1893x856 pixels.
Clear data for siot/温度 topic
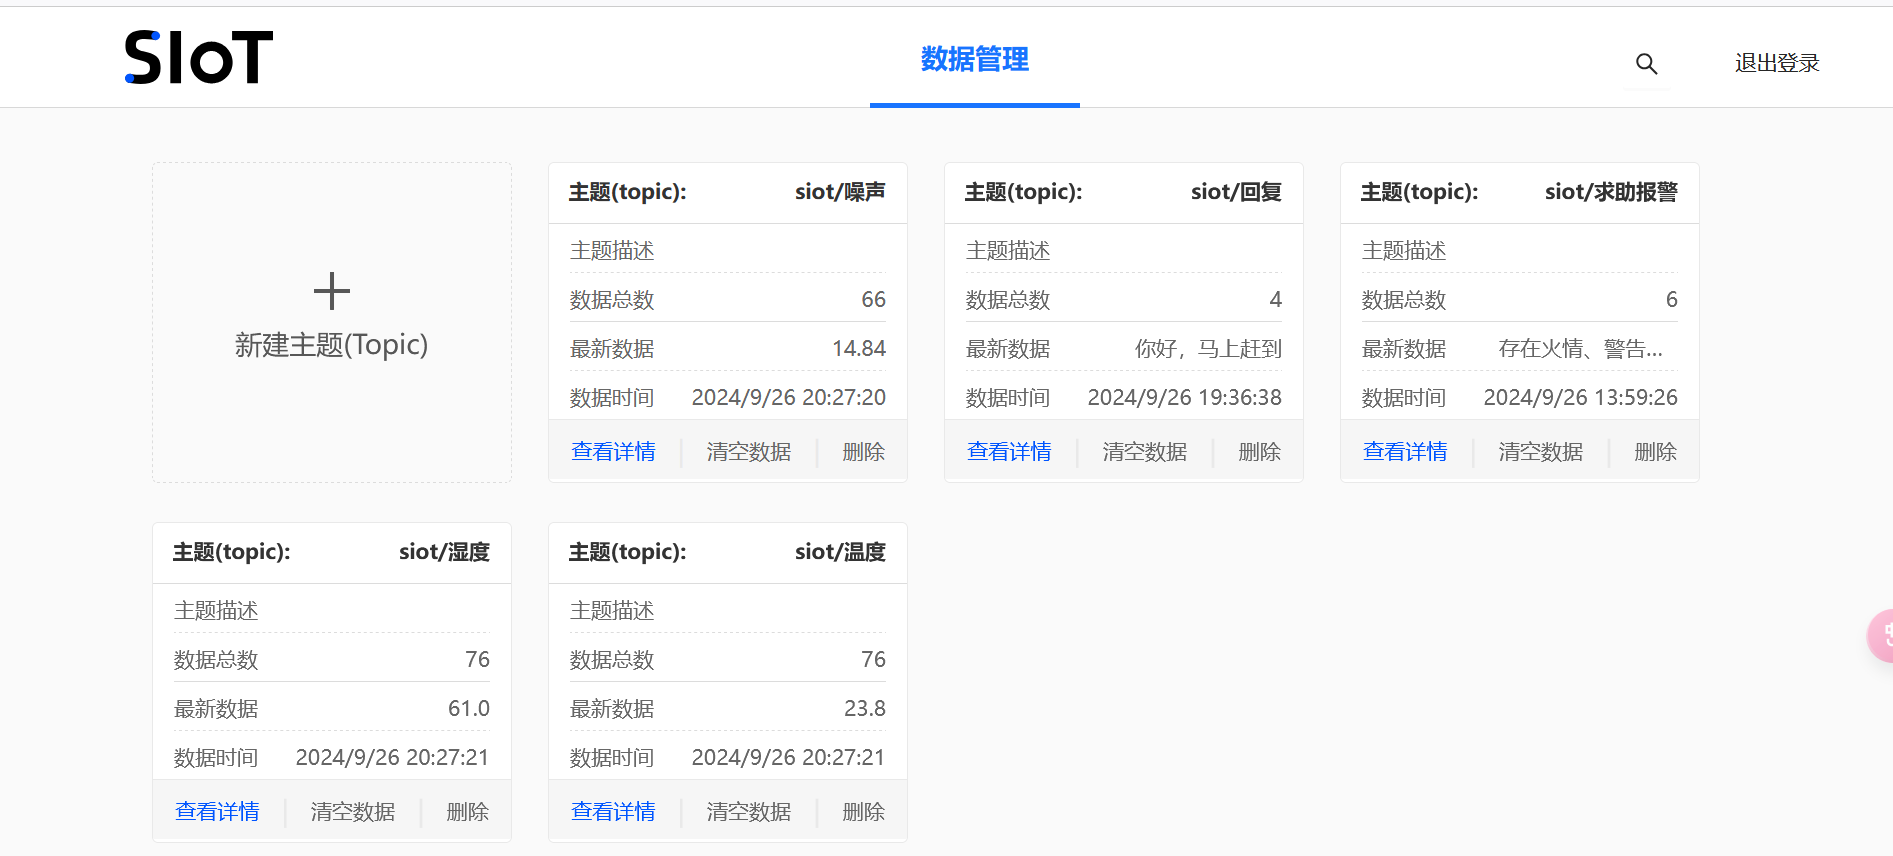[x=749, y=812]
